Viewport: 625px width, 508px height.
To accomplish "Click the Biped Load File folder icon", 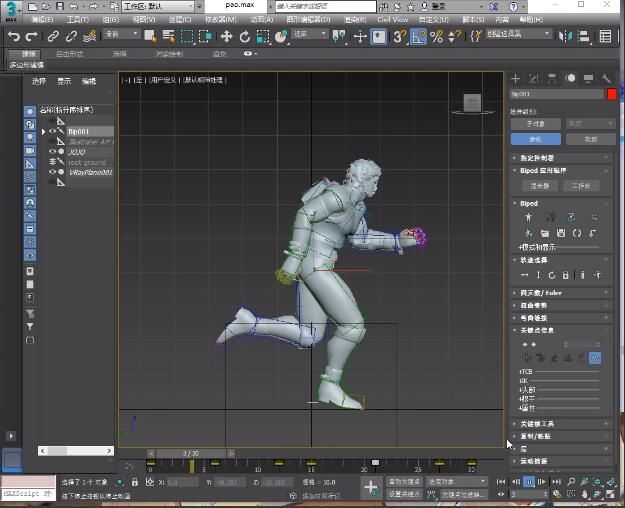I will 545,233.
